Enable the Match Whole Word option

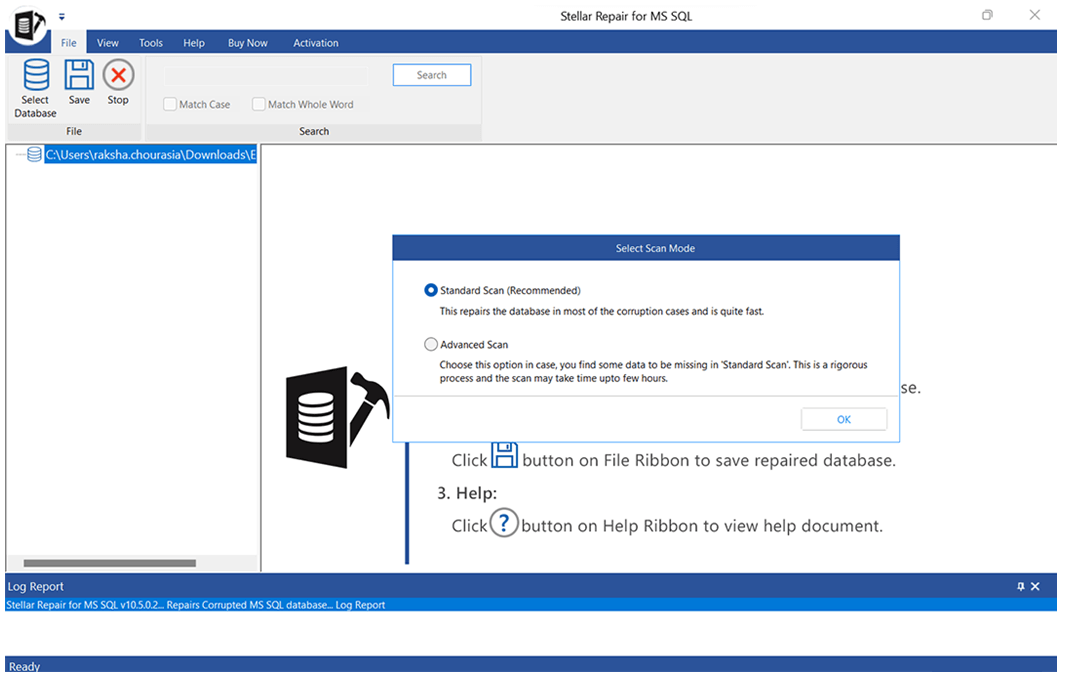[x=258, y=103]
